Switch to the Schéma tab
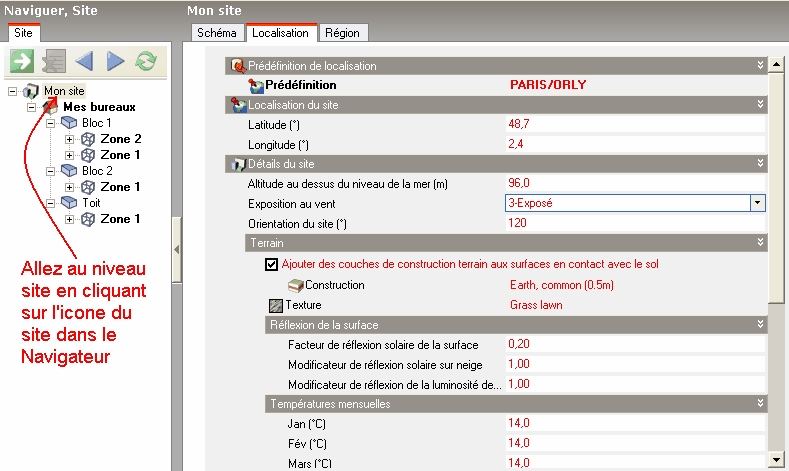The image size is (789, 471). click(217, 33)
